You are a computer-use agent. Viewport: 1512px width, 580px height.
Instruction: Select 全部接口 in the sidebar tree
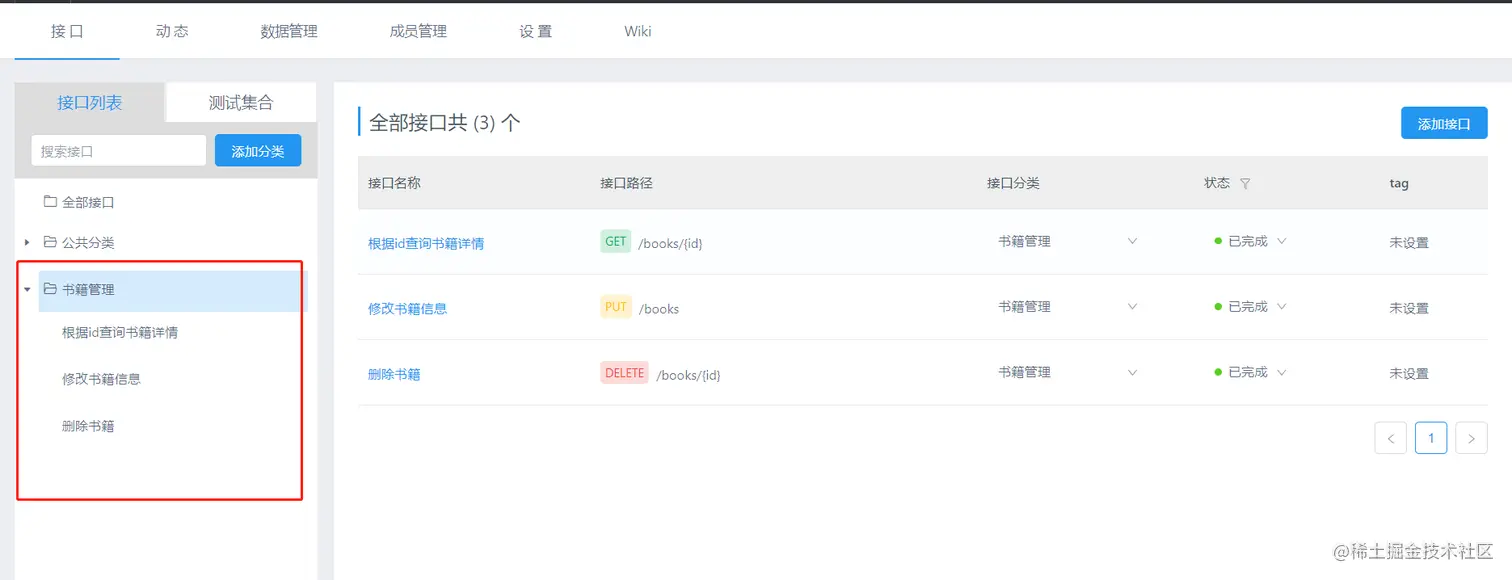88,202
